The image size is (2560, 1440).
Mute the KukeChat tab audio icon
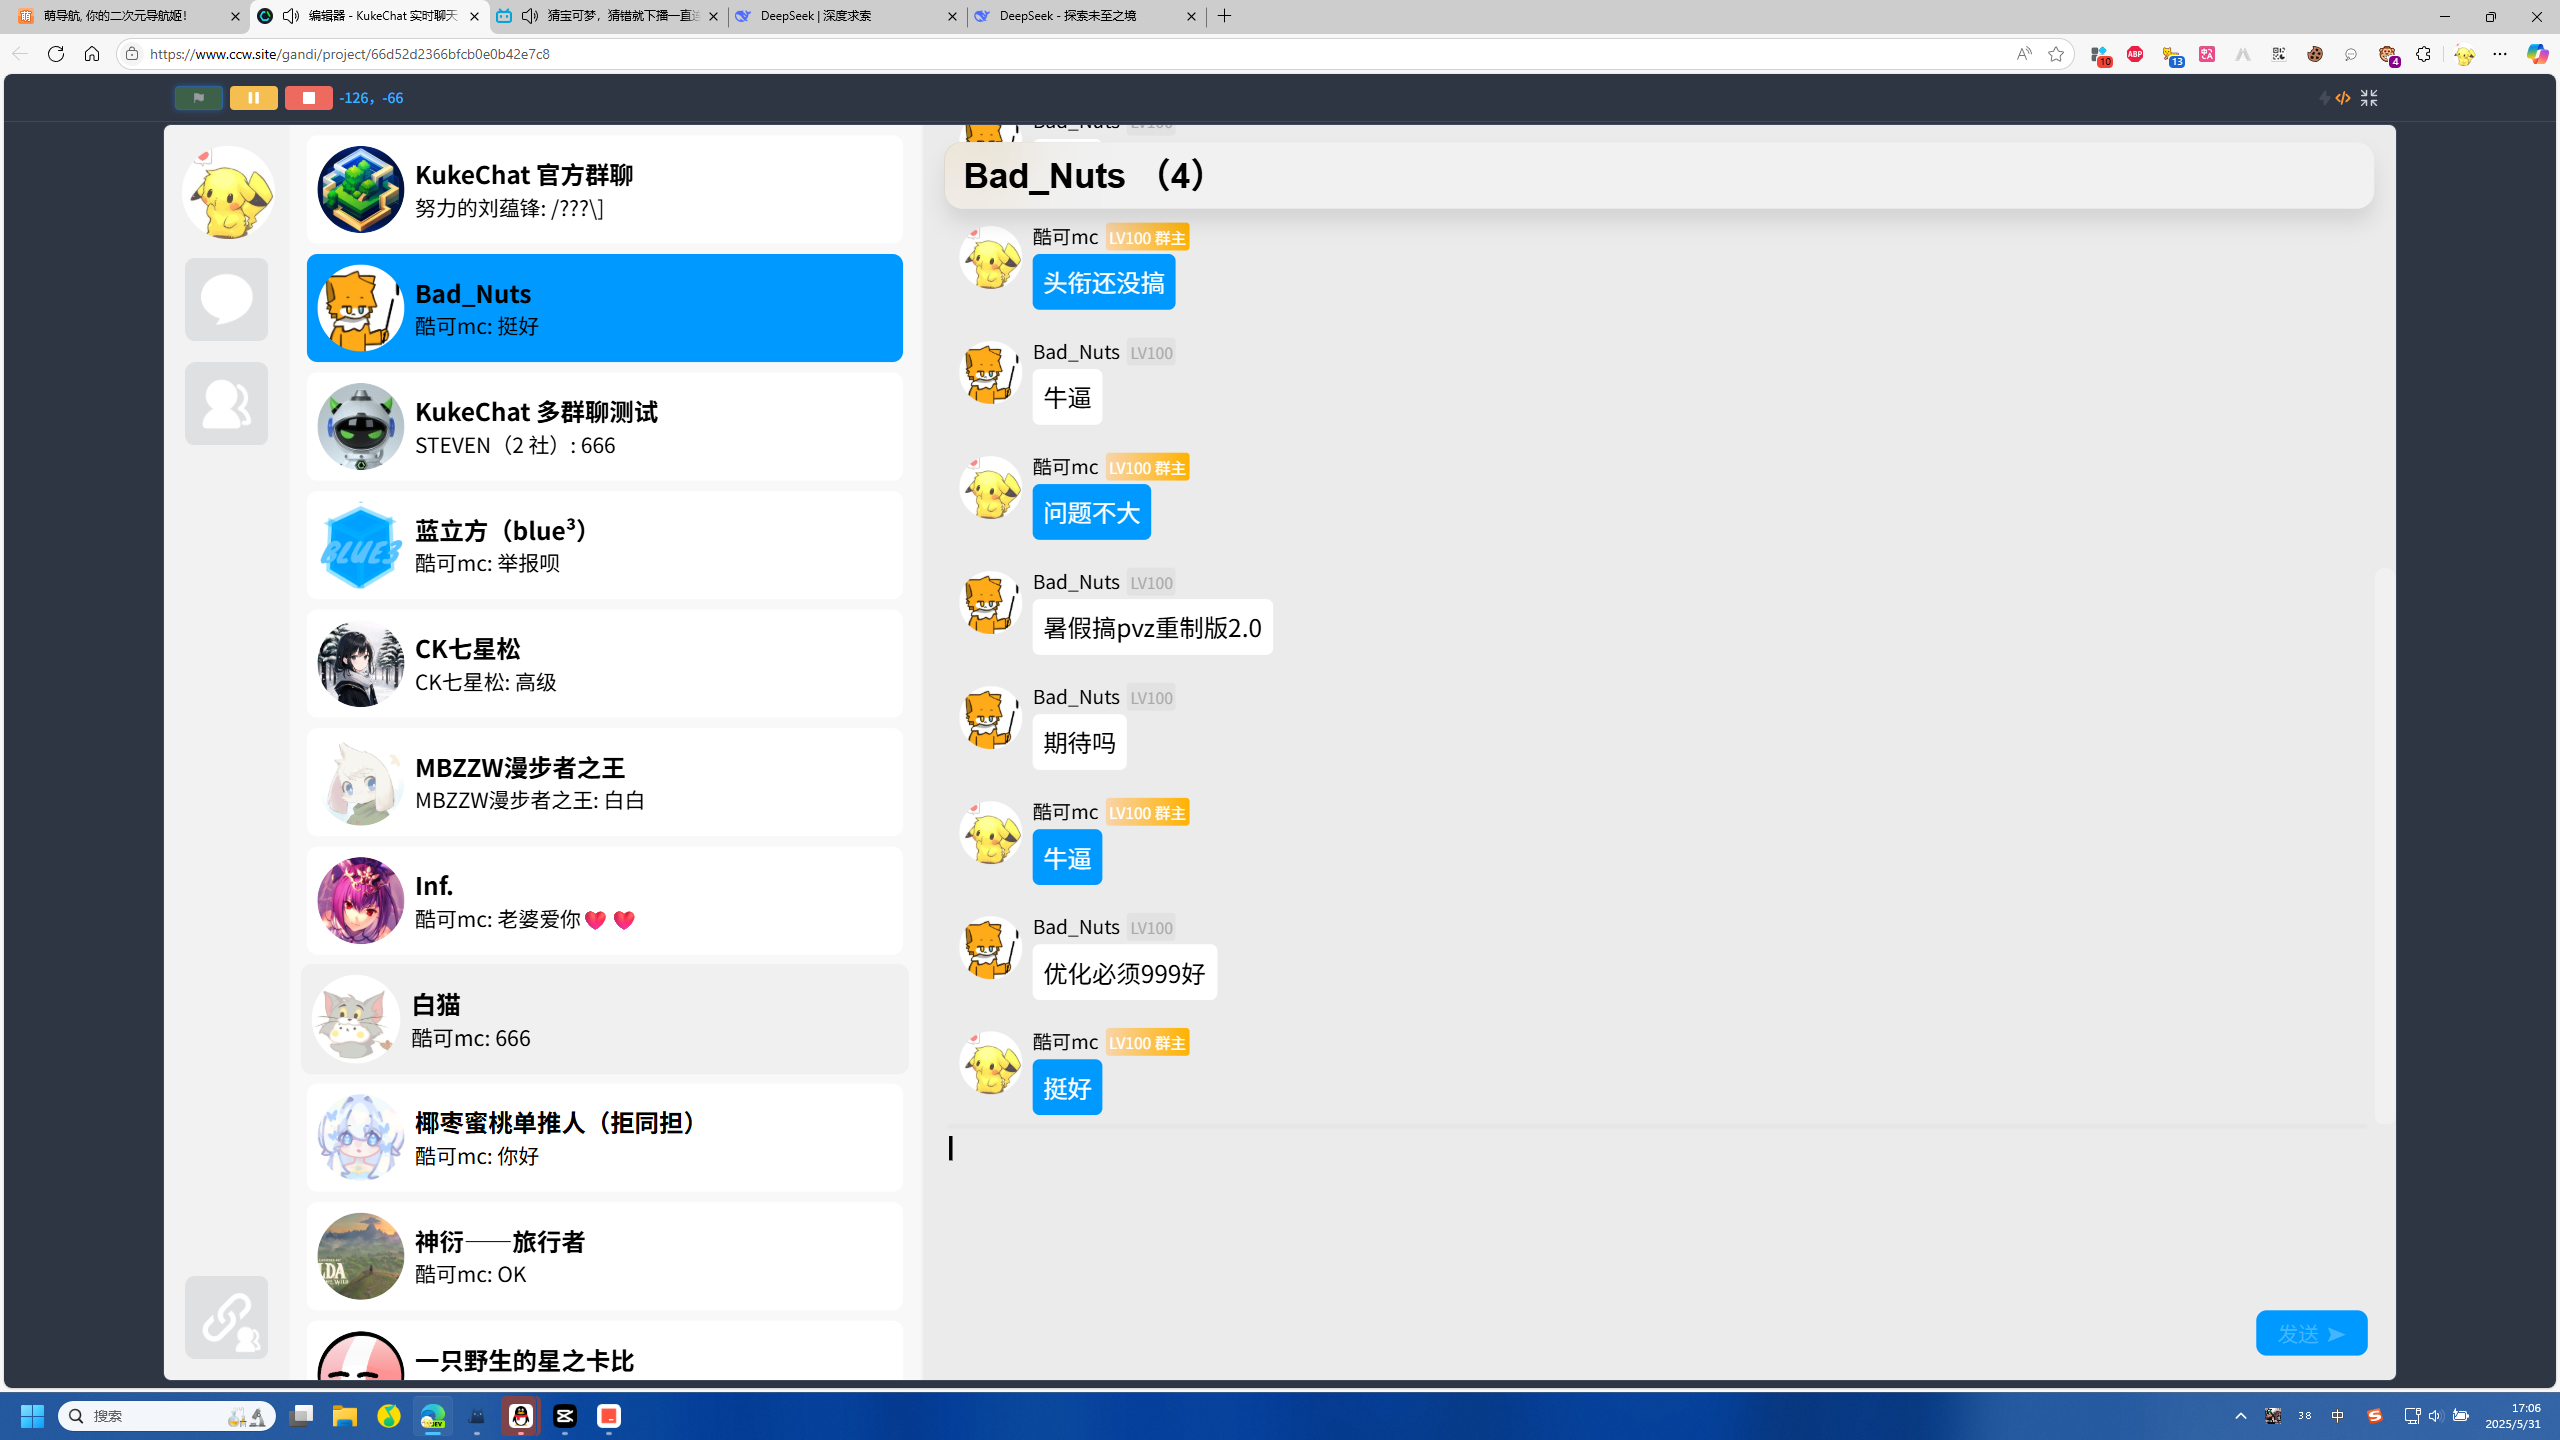tap(291, 16)
